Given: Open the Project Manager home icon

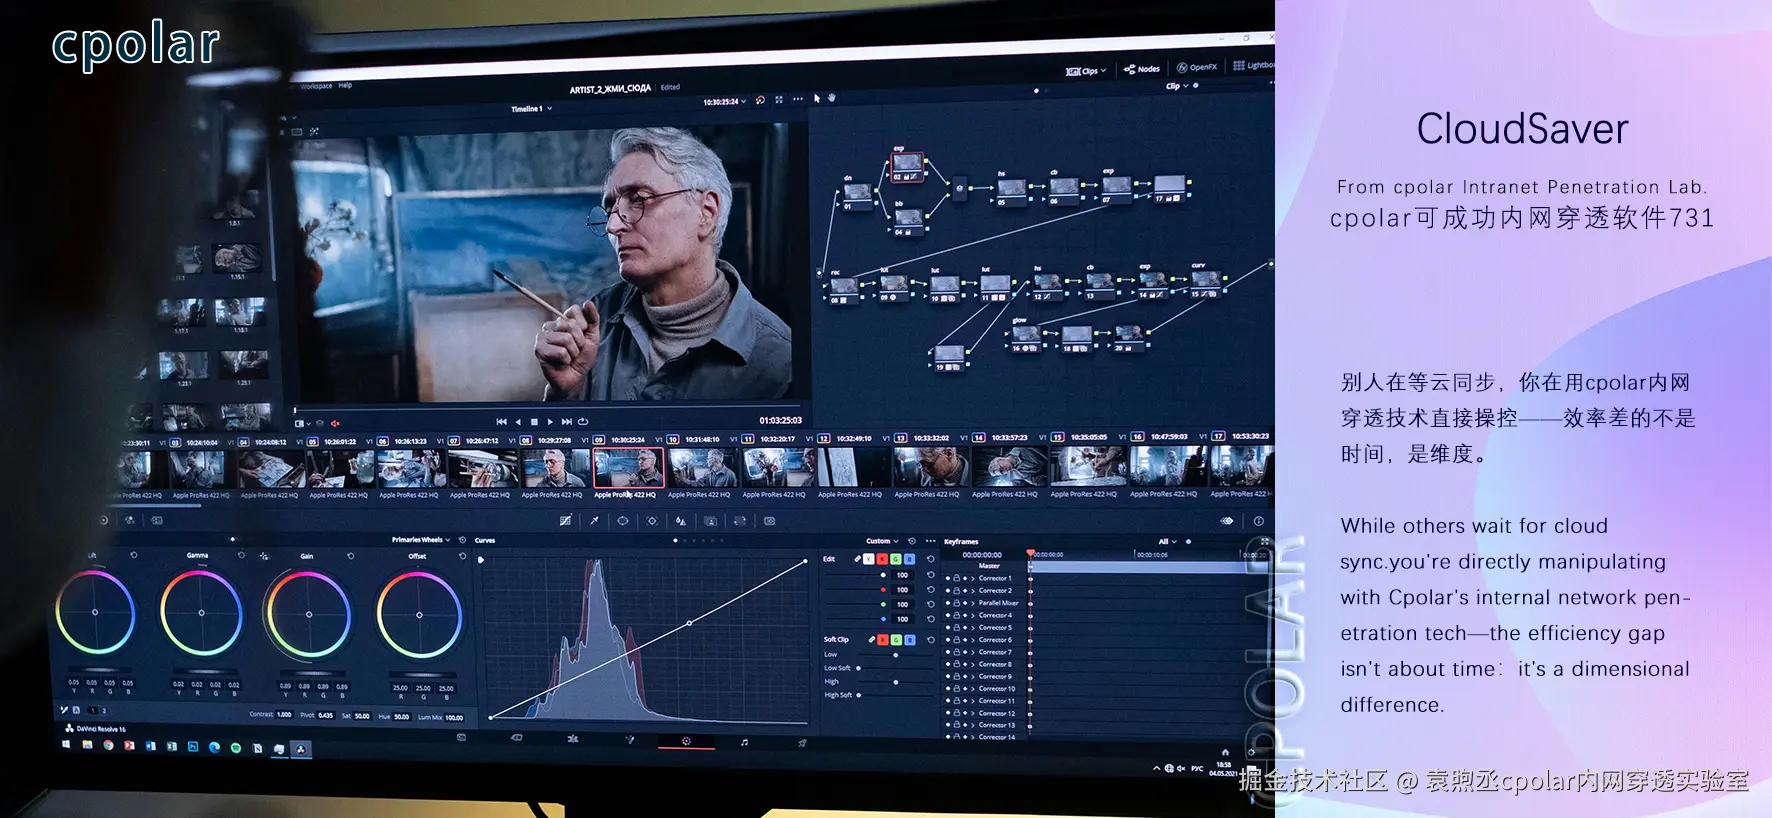Looking at the screenshot, I should pyautogui.click(x=1225, y=752).
